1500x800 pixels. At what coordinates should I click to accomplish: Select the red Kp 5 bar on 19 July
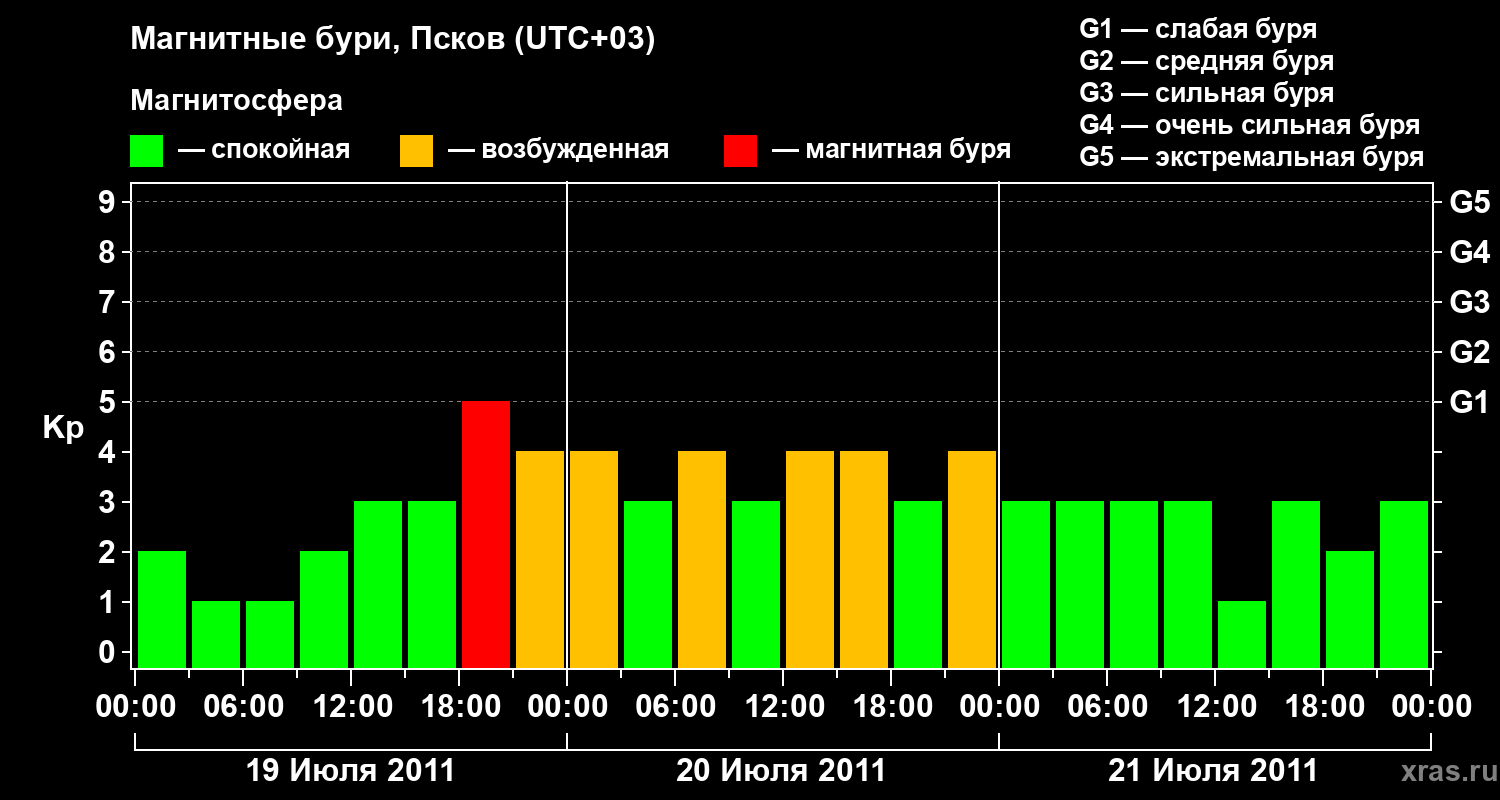(486, 534)
